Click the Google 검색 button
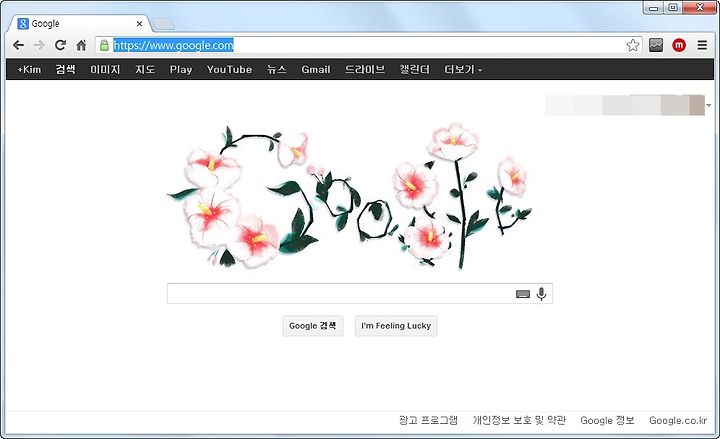This screenshot has width=720, height=439. coord(313,326)
